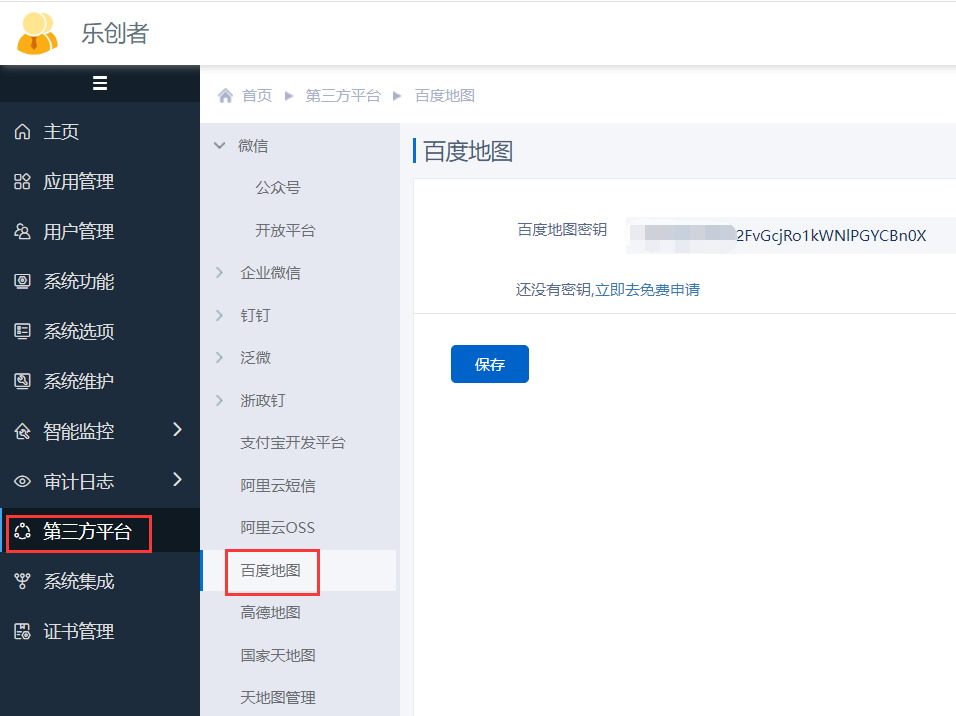Click the blue 保存 button
Screen dimensions: 956x716
(489, 365)
